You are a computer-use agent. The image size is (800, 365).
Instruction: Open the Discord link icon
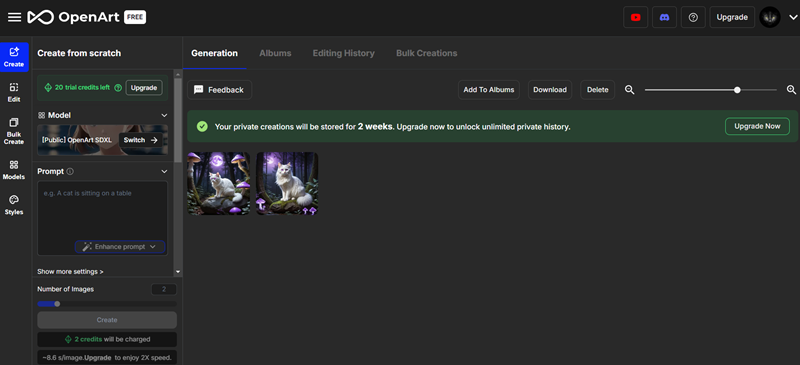pyautogui.click(x=664, y=17)
